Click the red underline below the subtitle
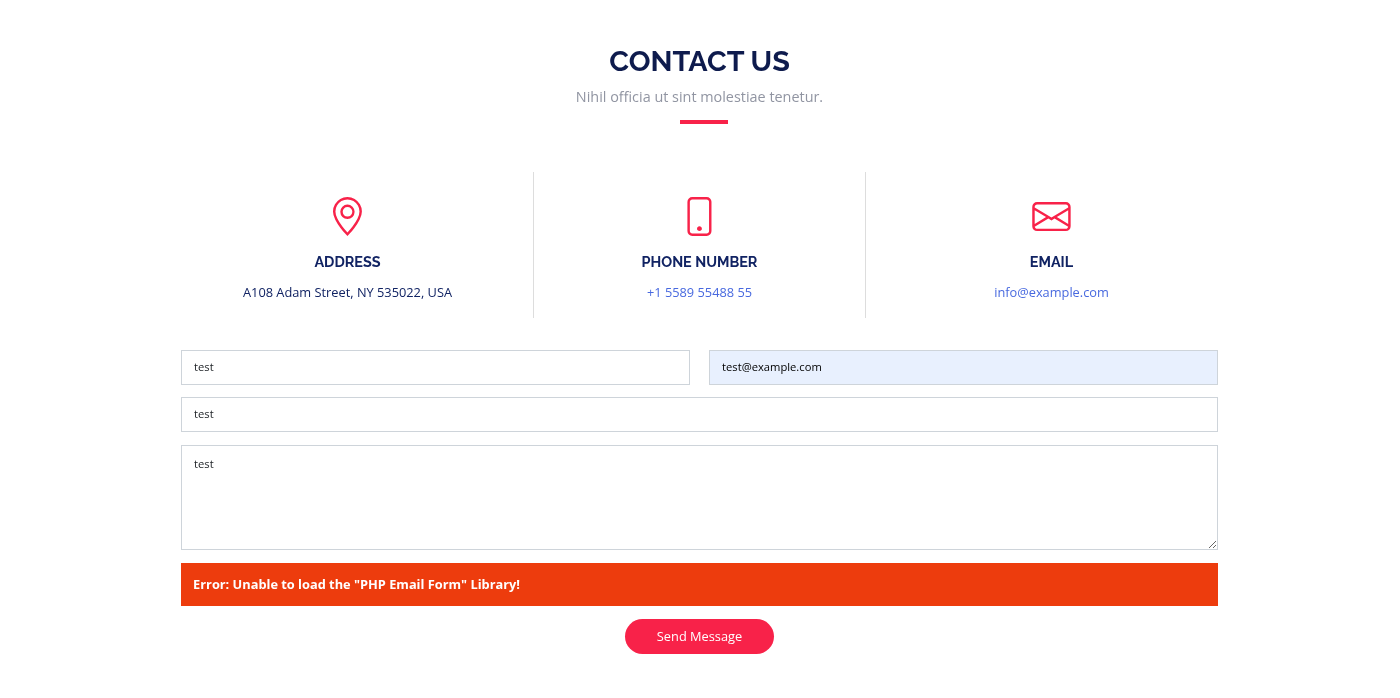Image resolution: width=1400 pixels, height=698 pixels. [x=704, y=122]
